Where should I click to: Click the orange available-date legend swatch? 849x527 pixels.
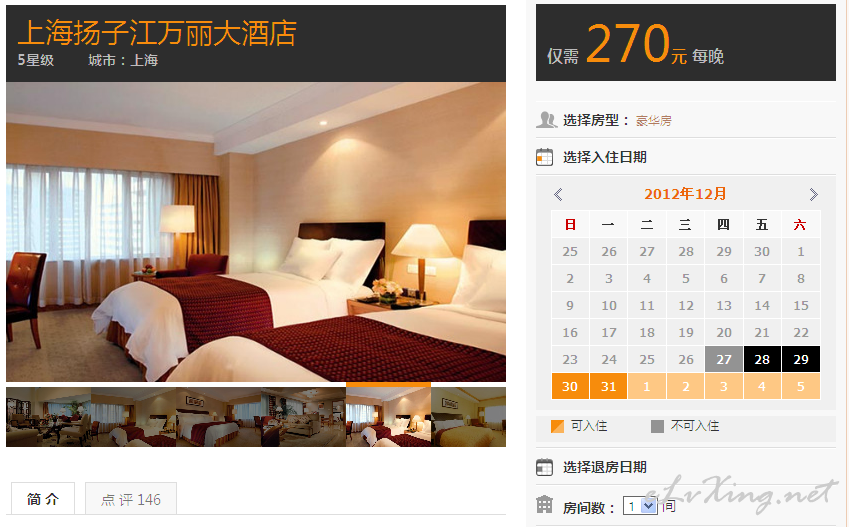tap(557, 426)
